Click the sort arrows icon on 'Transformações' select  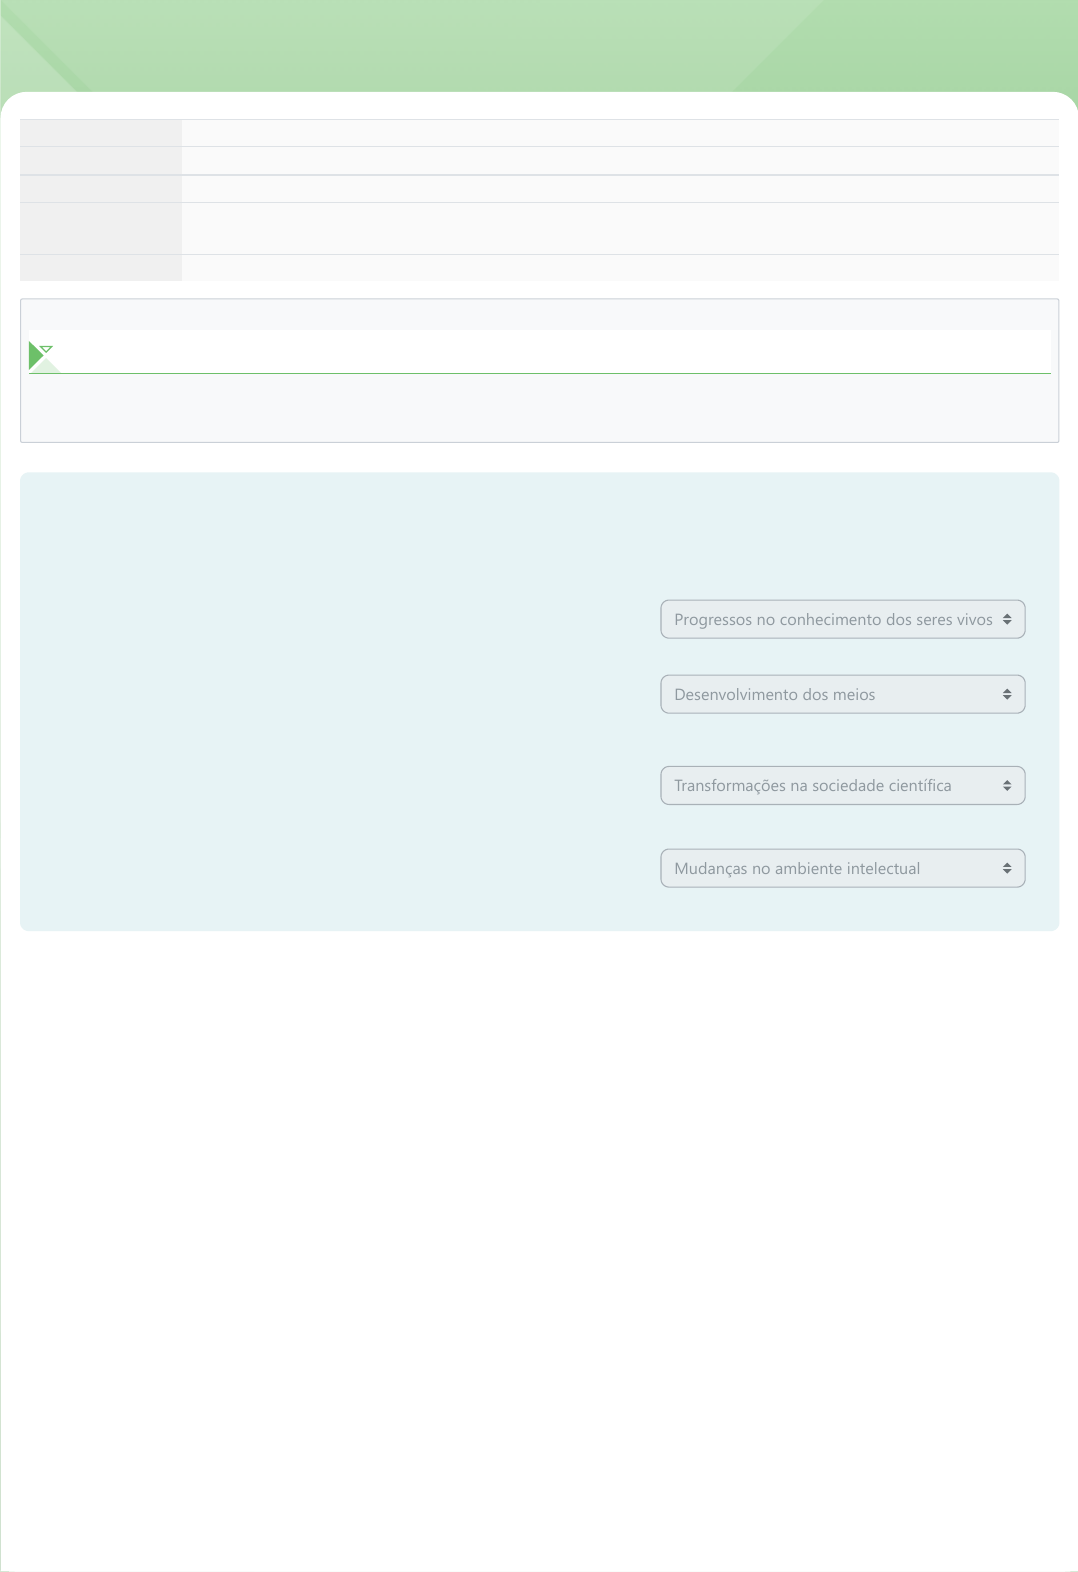pyautogui.click(x=1007, y=785)
